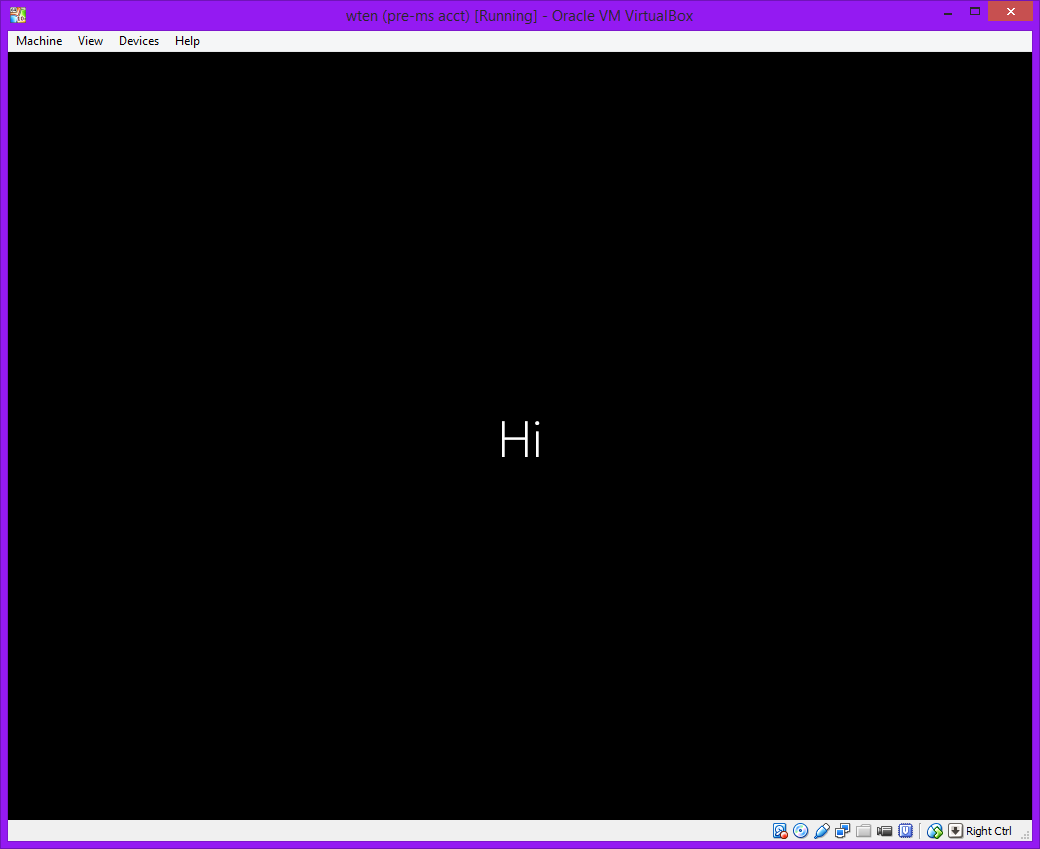Open the View menu
The height and width of the screenshot is (849, 1040).
pos(90,41)
